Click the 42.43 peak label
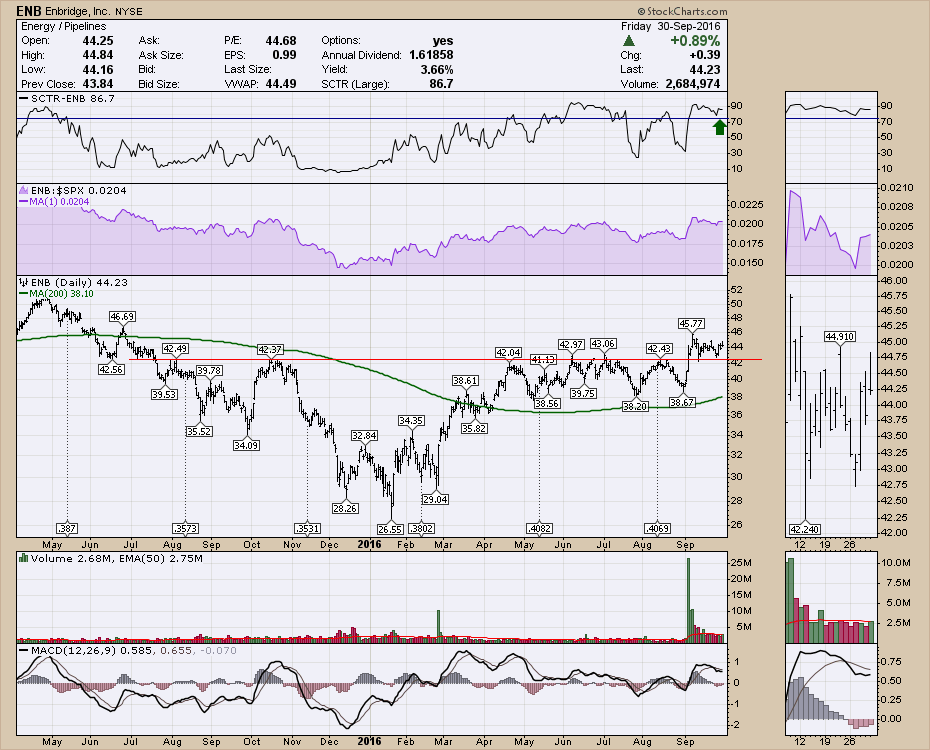Viewport: 930px width, 750px height. [660, 349]
